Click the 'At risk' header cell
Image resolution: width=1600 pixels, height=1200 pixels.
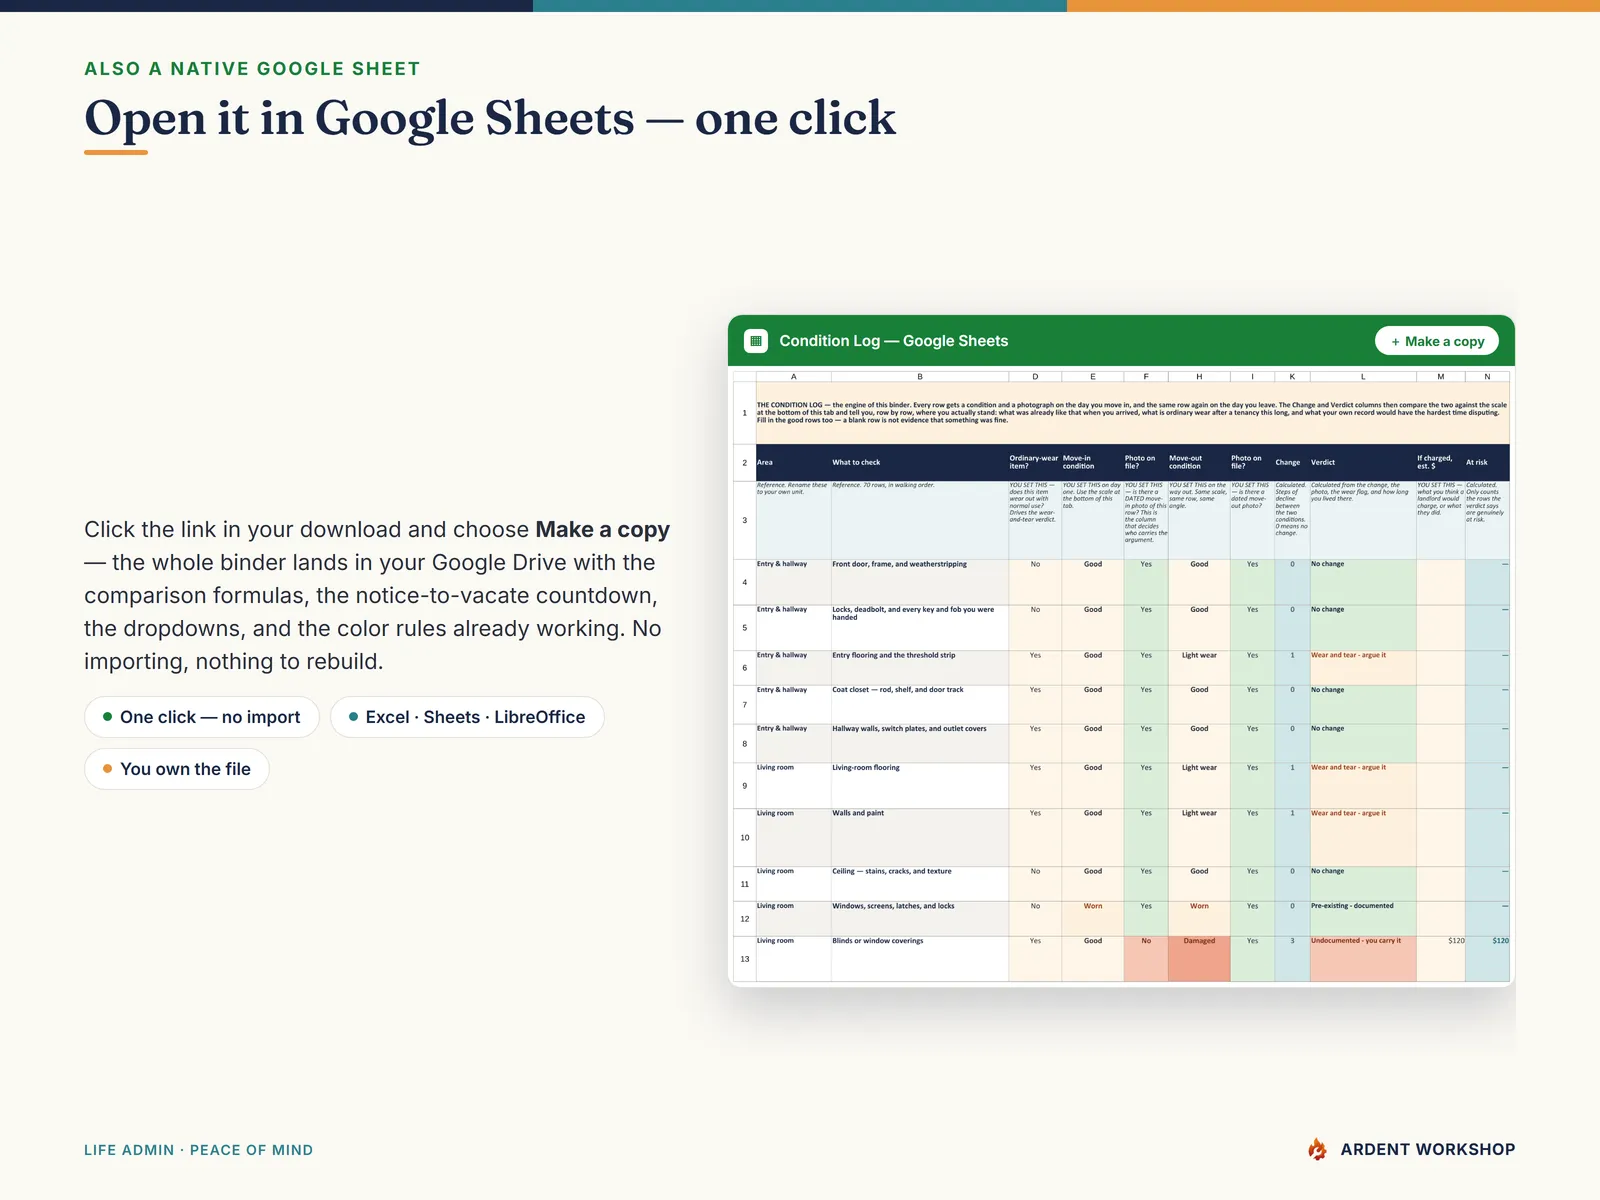(1487, 463)
